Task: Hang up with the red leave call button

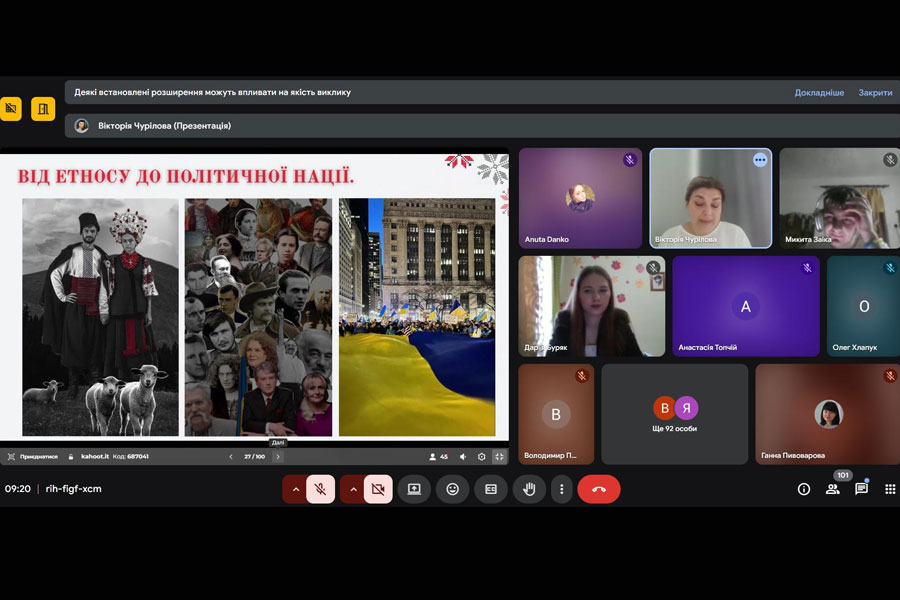Action: (x=598, y=489)
